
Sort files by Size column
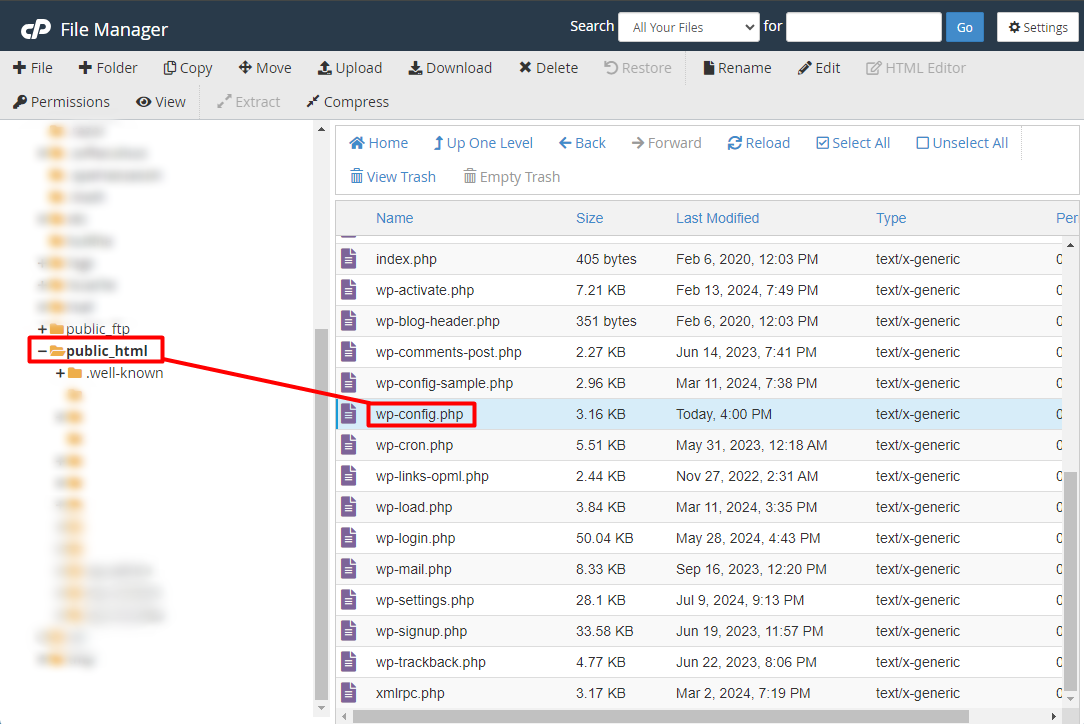(590, 219)
